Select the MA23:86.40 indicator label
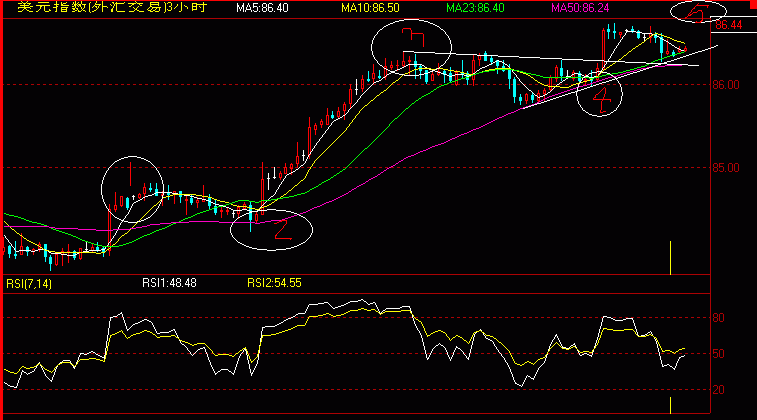 tap(475, 8)
